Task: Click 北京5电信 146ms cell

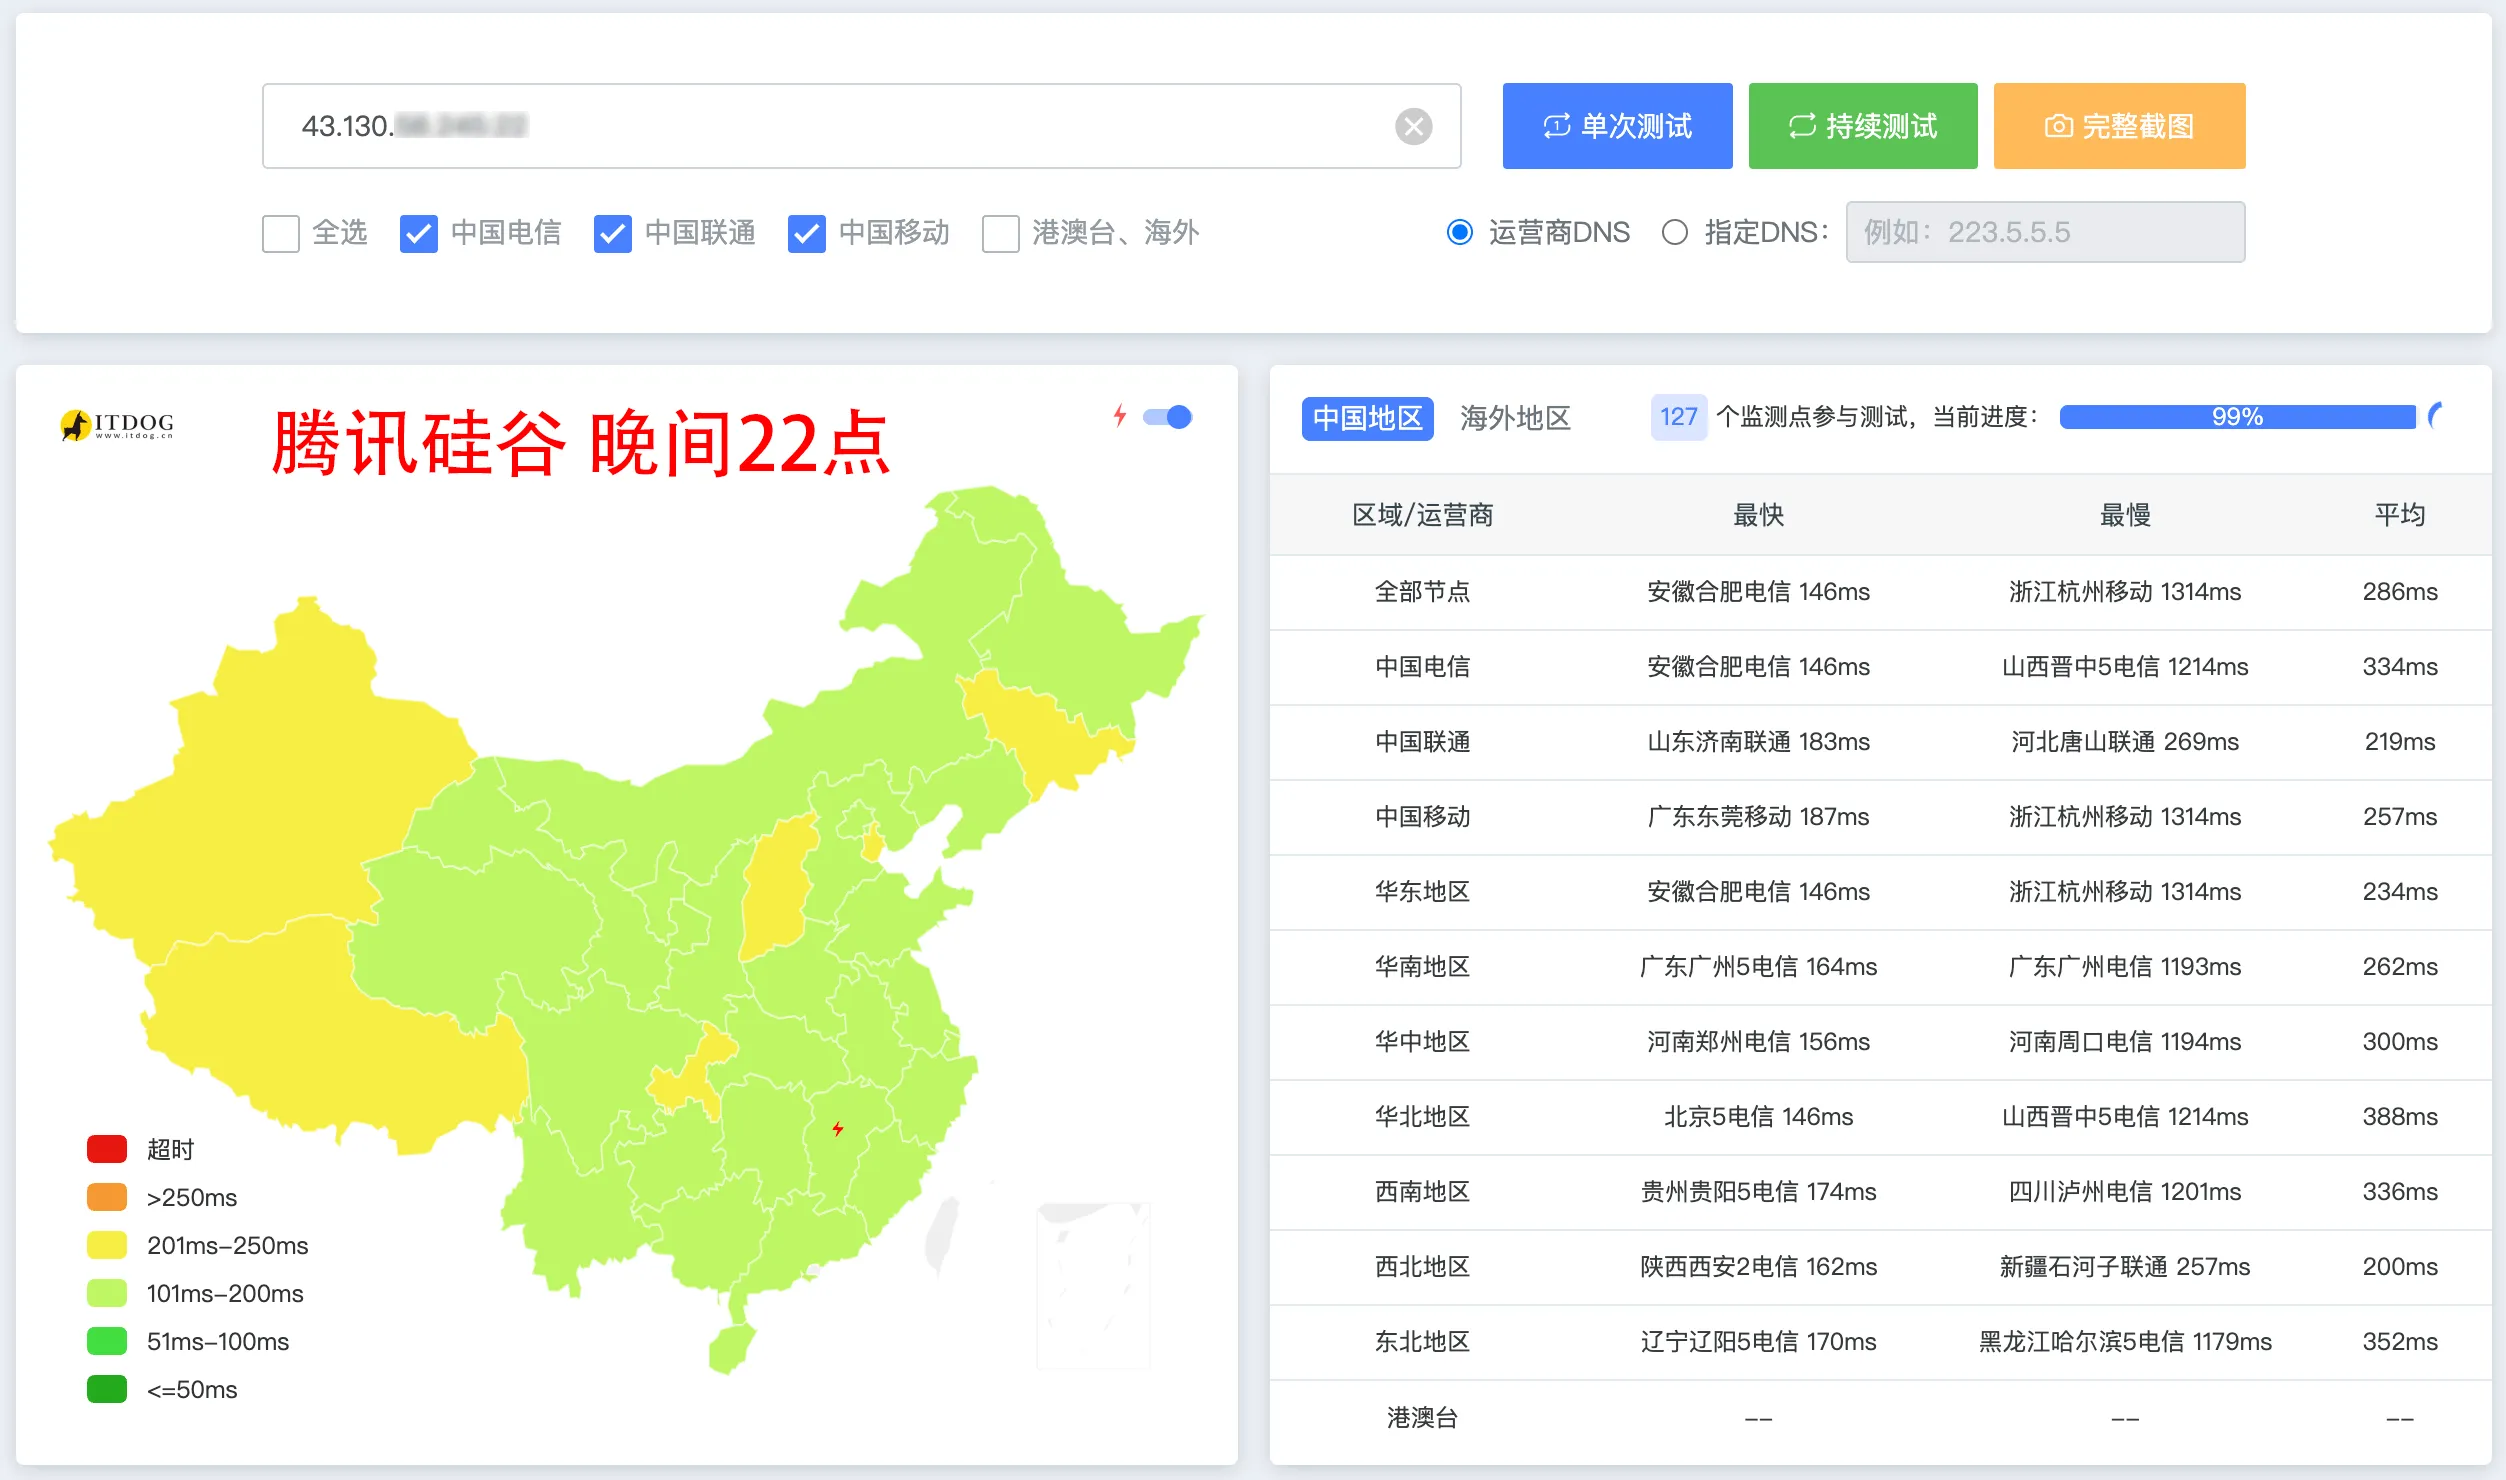Action: (x=1758, y=1117)
